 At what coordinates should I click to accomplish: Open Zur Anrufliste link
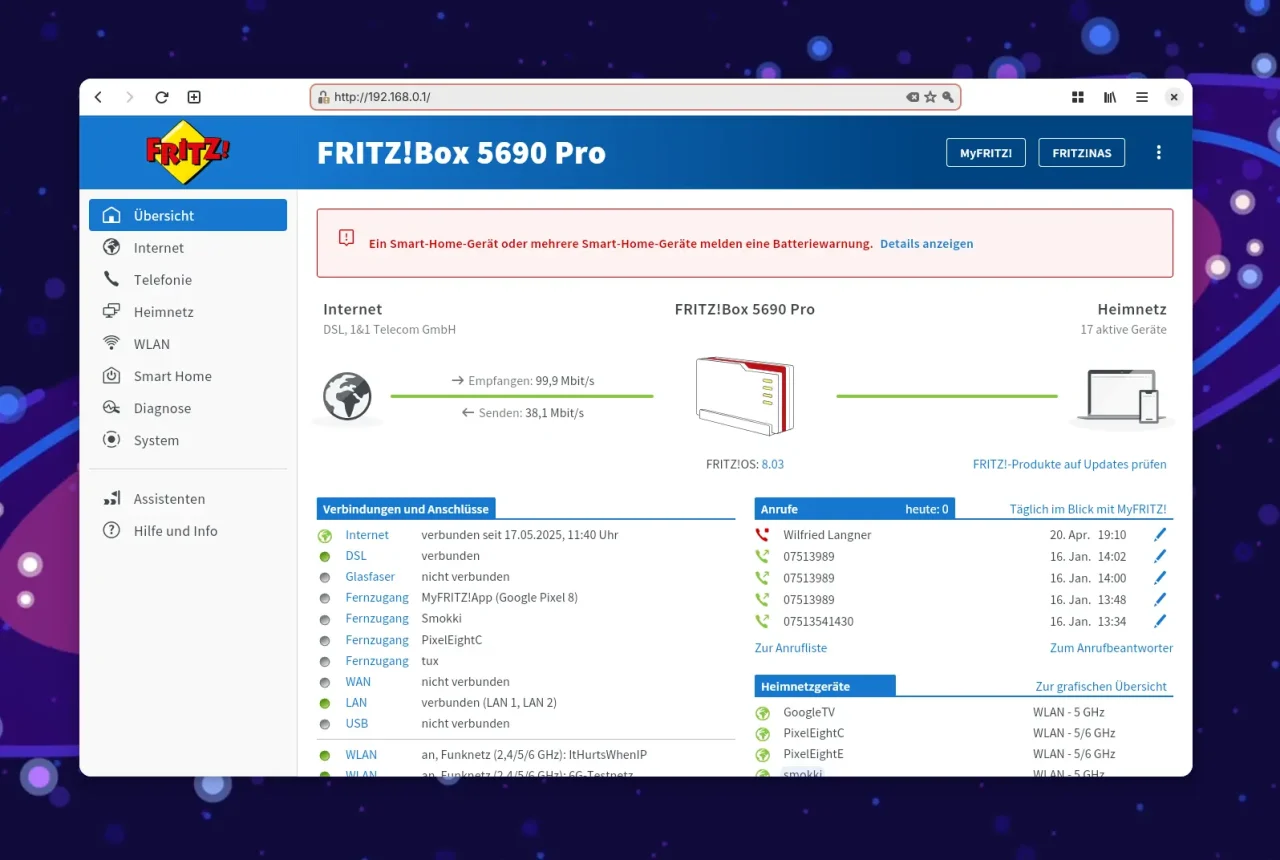790,648
